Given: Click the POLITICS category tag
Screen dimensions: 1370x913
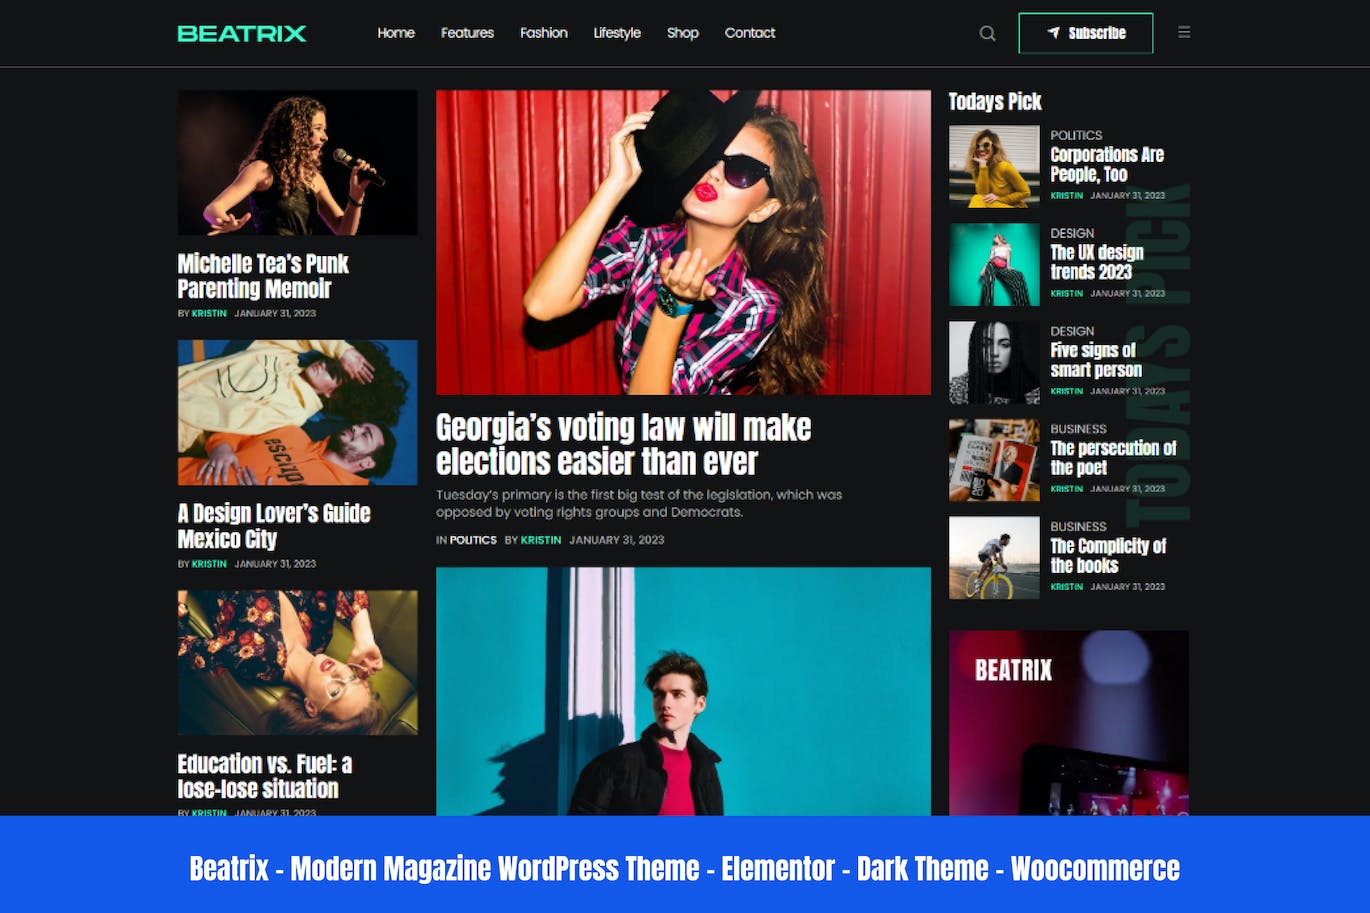Looking at the screenshot, I should pos(474,540).
